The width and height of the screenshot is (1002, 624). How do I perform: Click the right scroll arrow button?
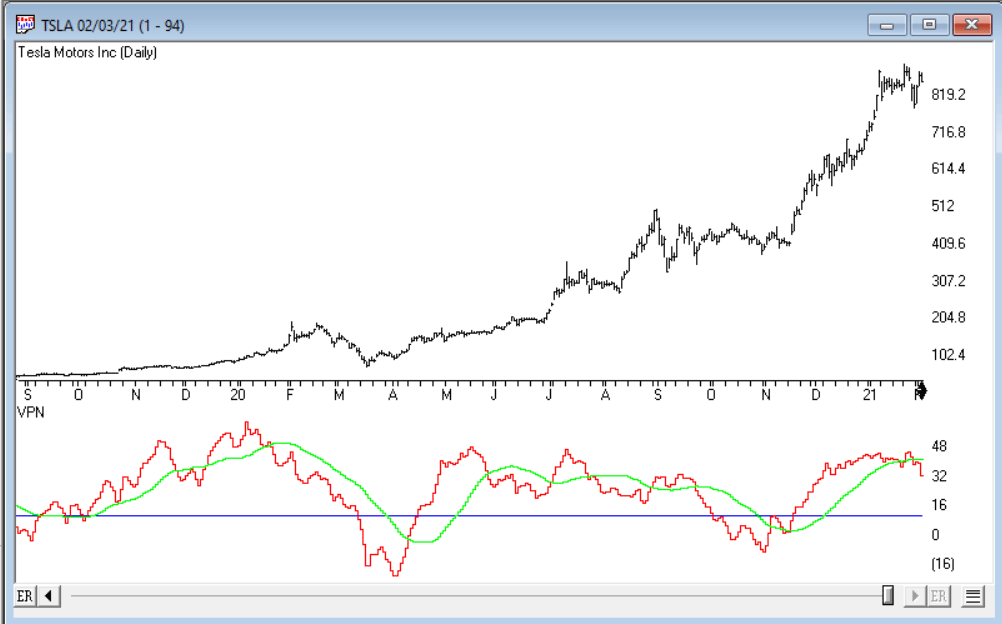point(914,597)
